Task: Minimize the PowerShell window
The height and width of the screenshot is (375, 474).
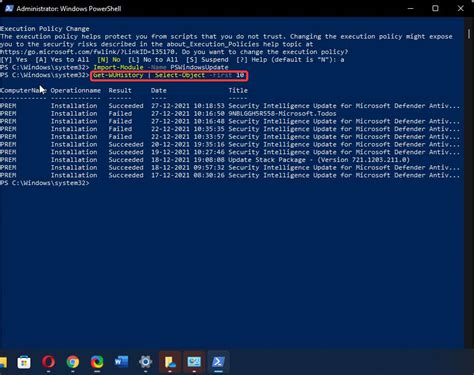Action: pos(410,8)
